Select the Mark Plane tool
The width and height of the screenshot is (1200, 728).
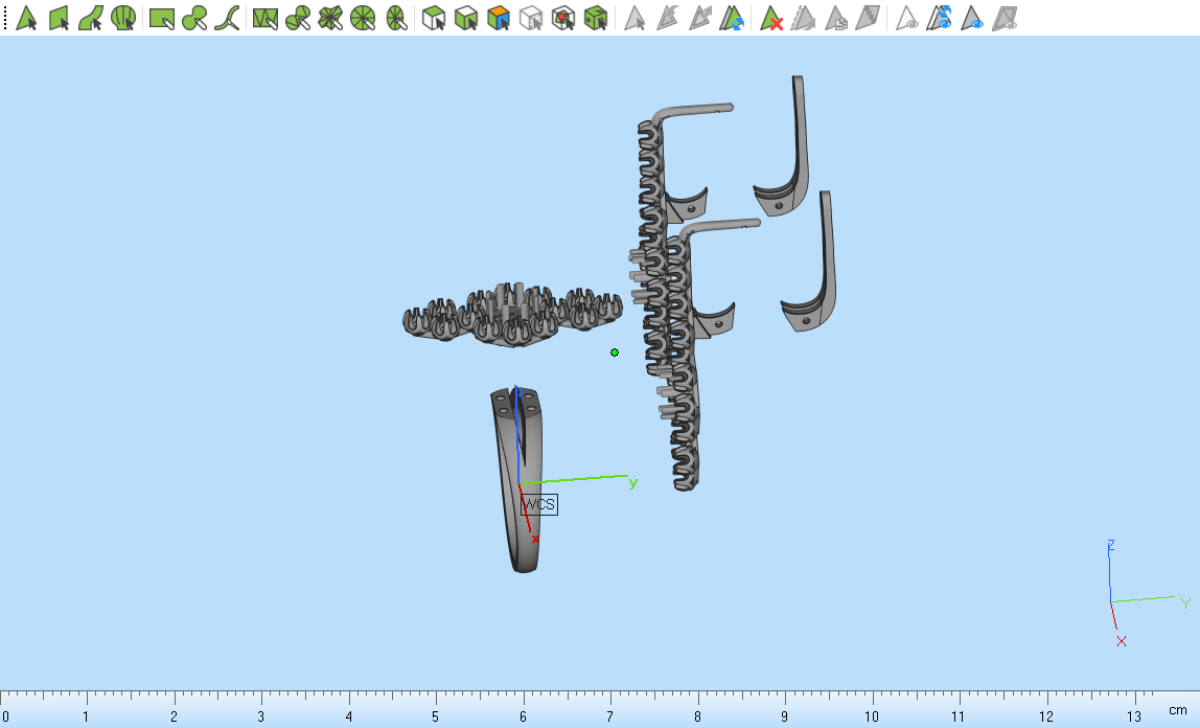point(59,17)
